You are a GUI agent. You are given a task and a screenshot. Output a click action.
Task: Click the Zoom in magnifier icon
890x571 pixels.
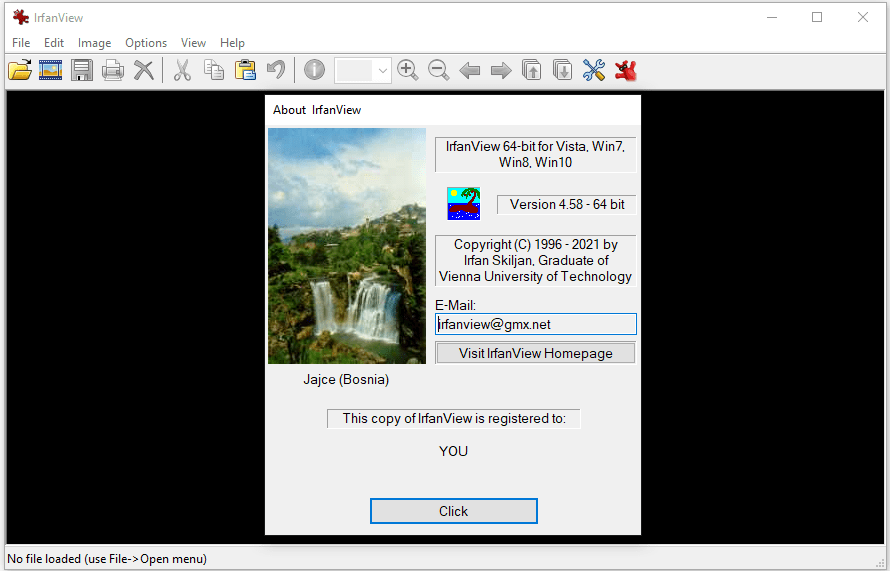pyautogui.click(x=408, y=70)
